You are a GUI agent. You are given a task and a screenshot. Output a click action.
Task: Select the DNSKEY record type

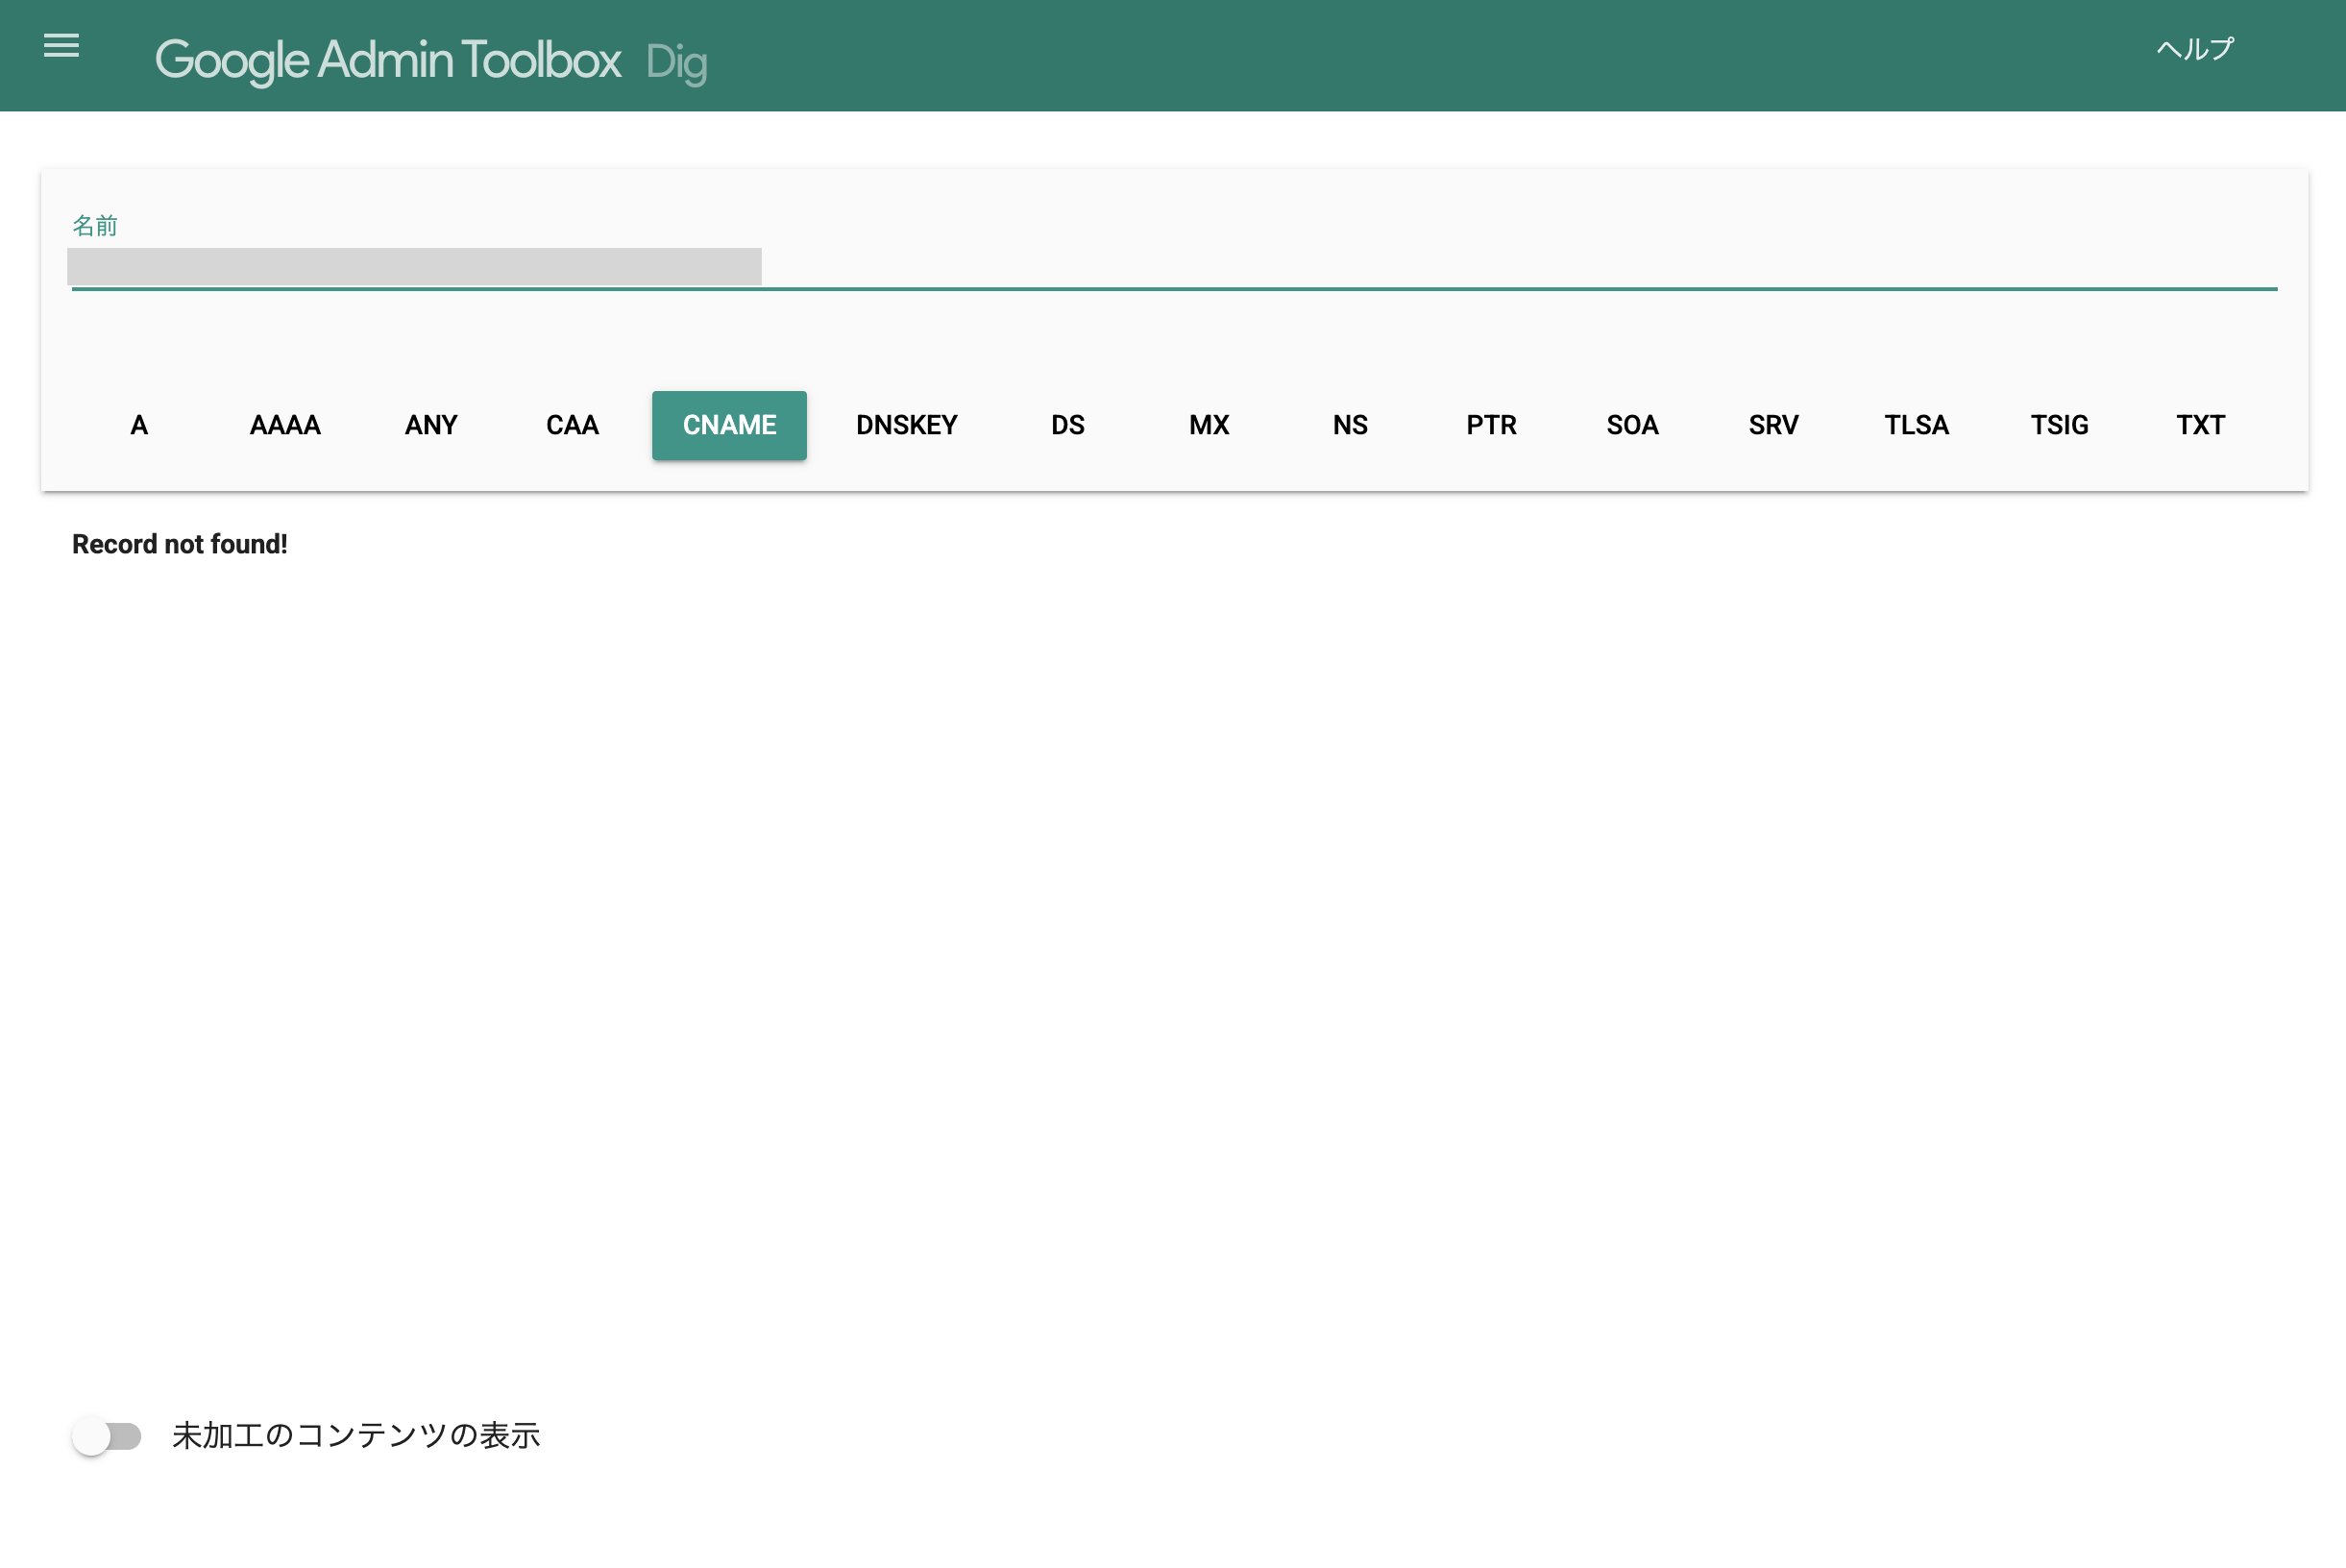pos(906,426)
